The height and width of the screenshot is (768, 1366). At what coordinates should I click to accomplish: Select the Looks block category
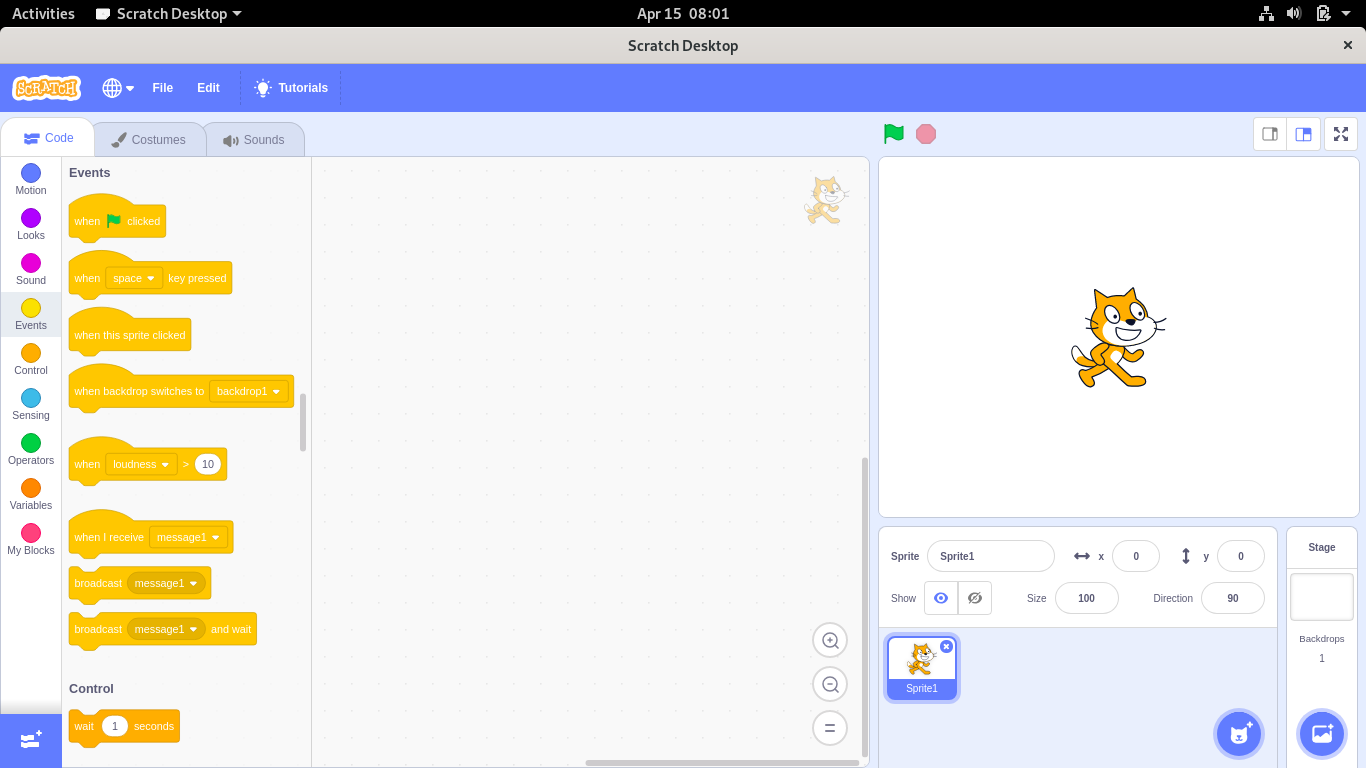pyautogui.click(x=31, y=225)
